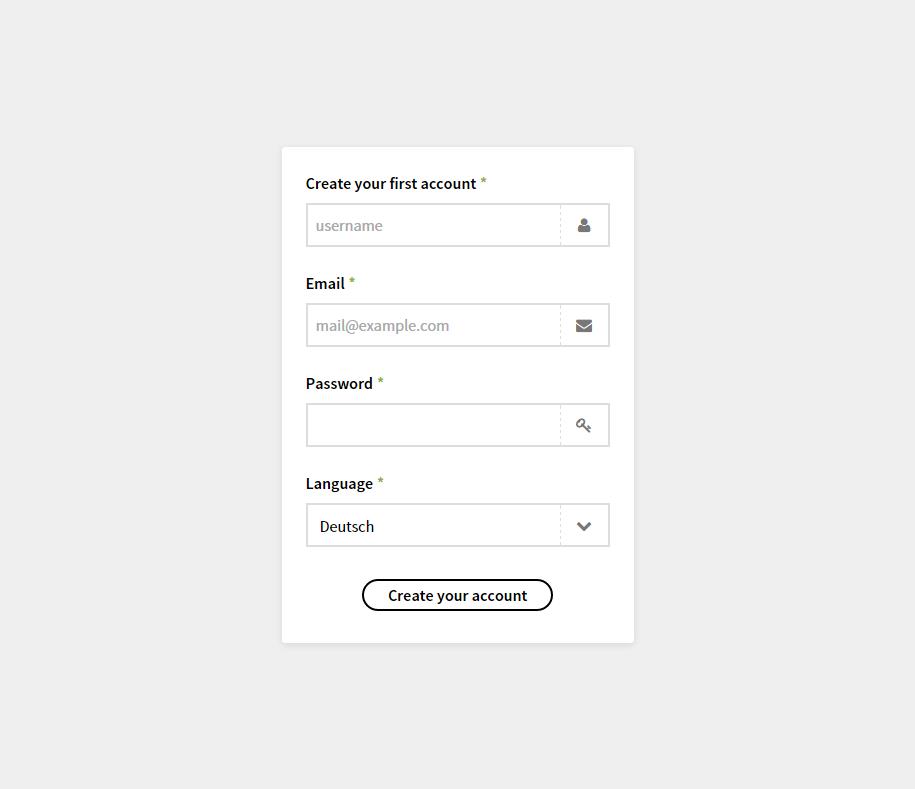
Task: Click the selected "Deutsch" language value
Action: (347, 527)
